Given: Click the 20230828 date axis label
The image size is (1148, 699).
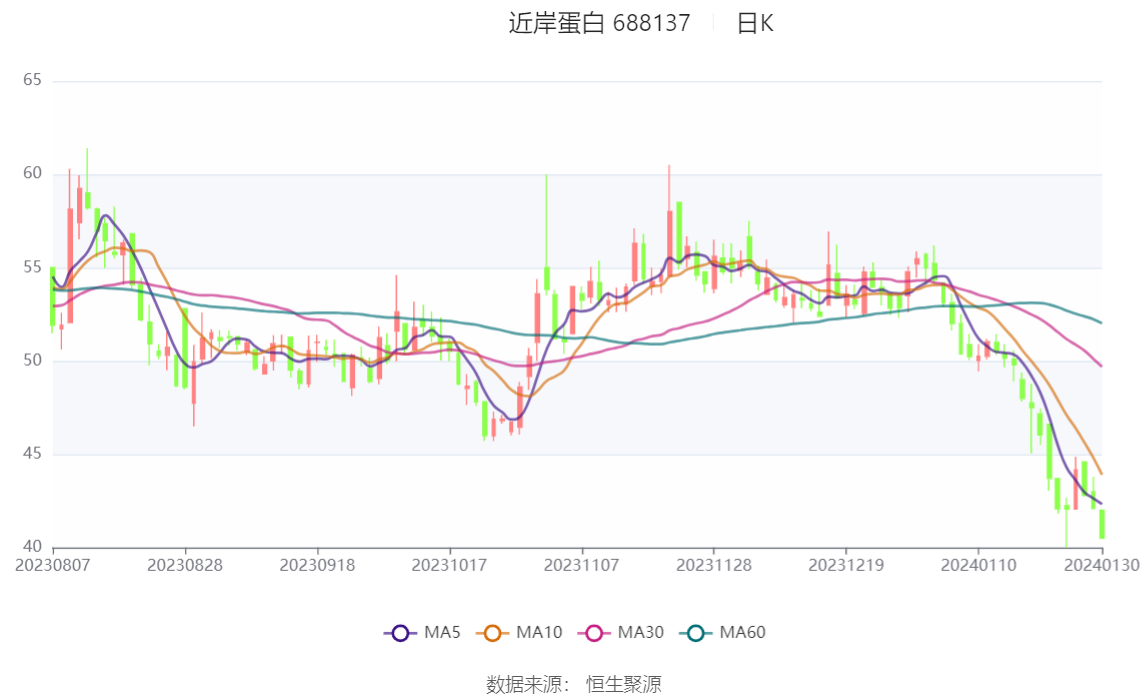Looking at the screenshot, I should click(x=184, y=565).
